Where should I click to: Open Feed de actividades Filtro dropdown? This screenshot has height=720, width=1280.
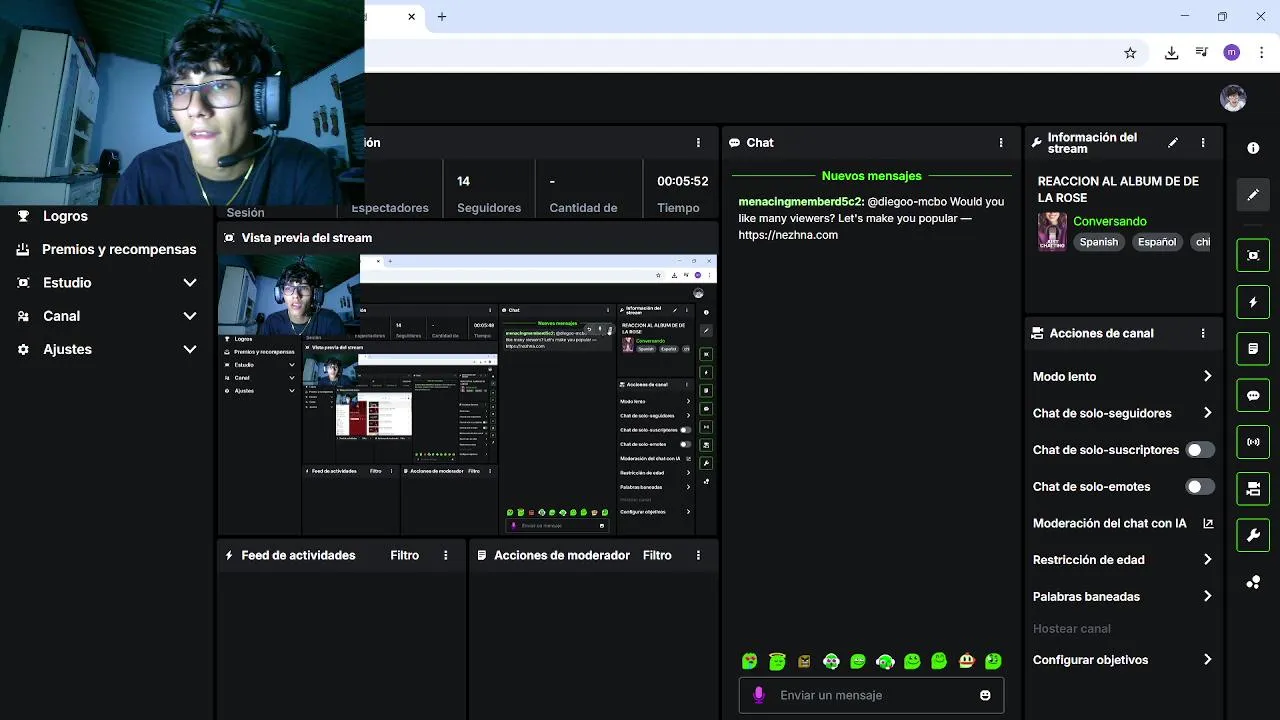[405, 555]
